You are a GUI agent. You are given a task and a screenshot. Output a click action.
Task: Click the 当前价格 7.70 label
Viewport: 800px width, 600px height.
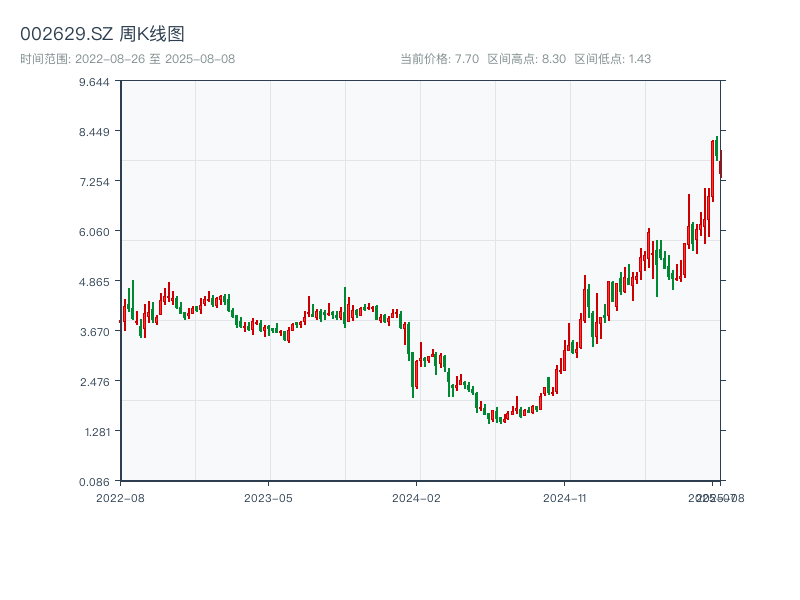point(439,59)
